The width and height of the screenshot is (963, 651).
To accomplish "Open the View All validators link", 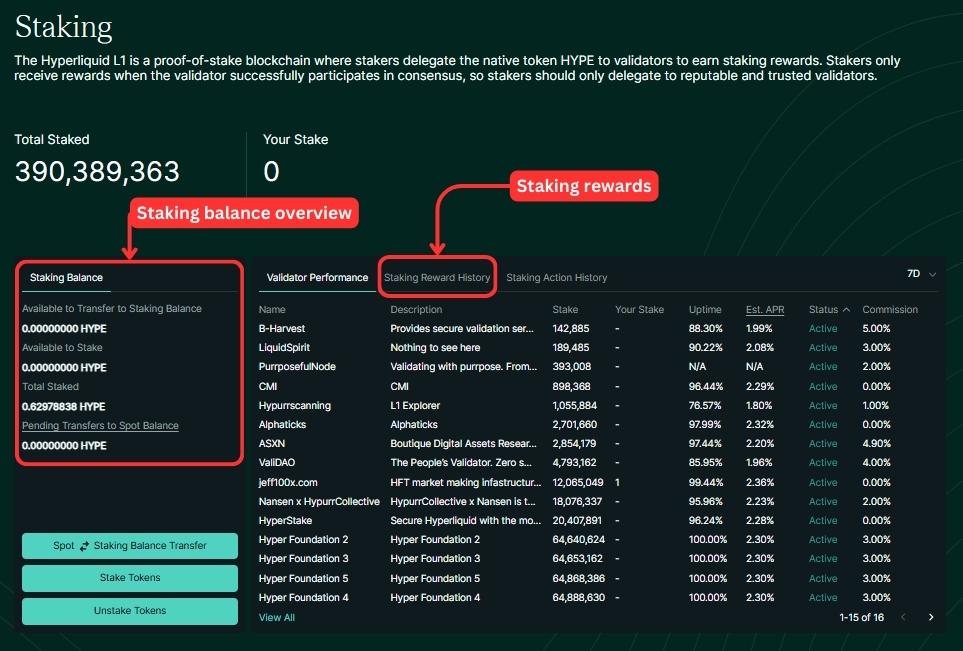I will coord(276,617).
